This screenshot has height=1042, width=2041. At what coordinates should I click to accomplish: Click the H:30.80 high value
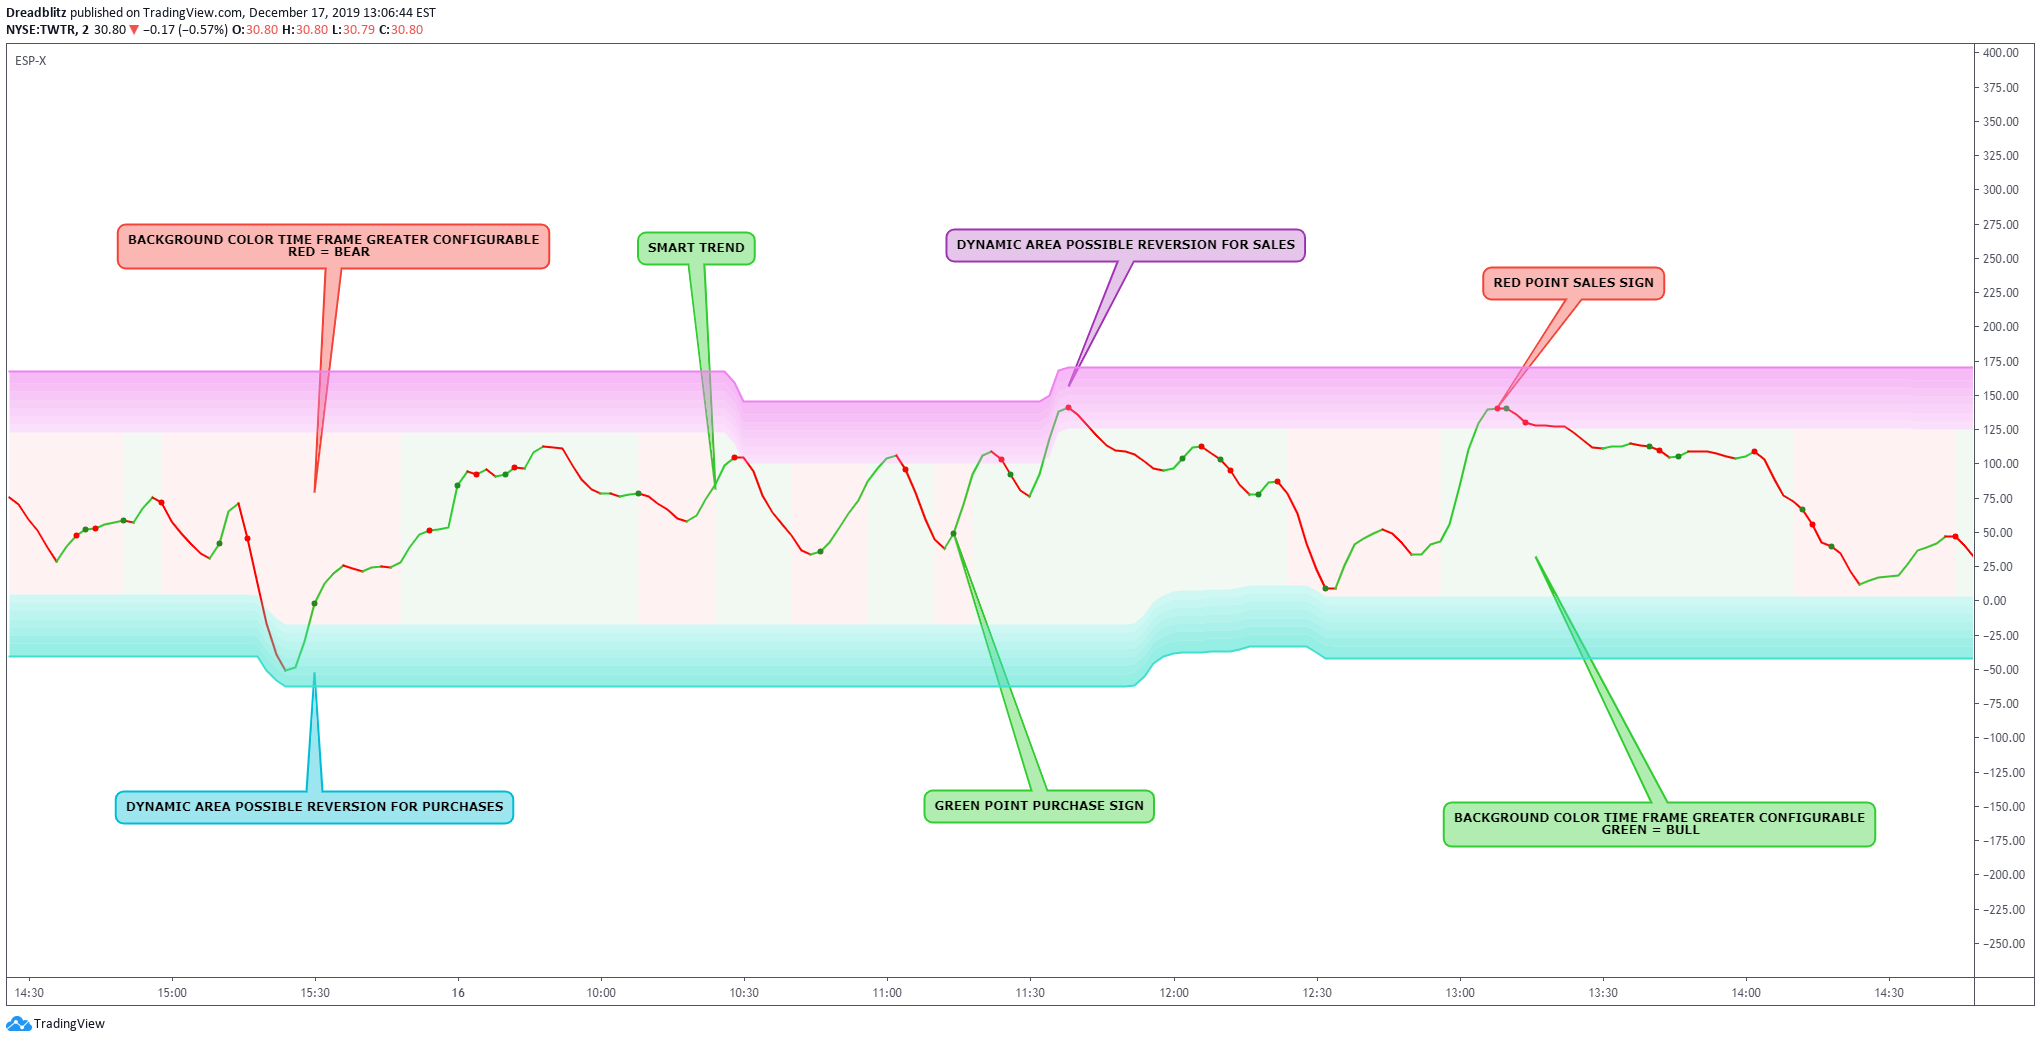click(x=305, y=30)
